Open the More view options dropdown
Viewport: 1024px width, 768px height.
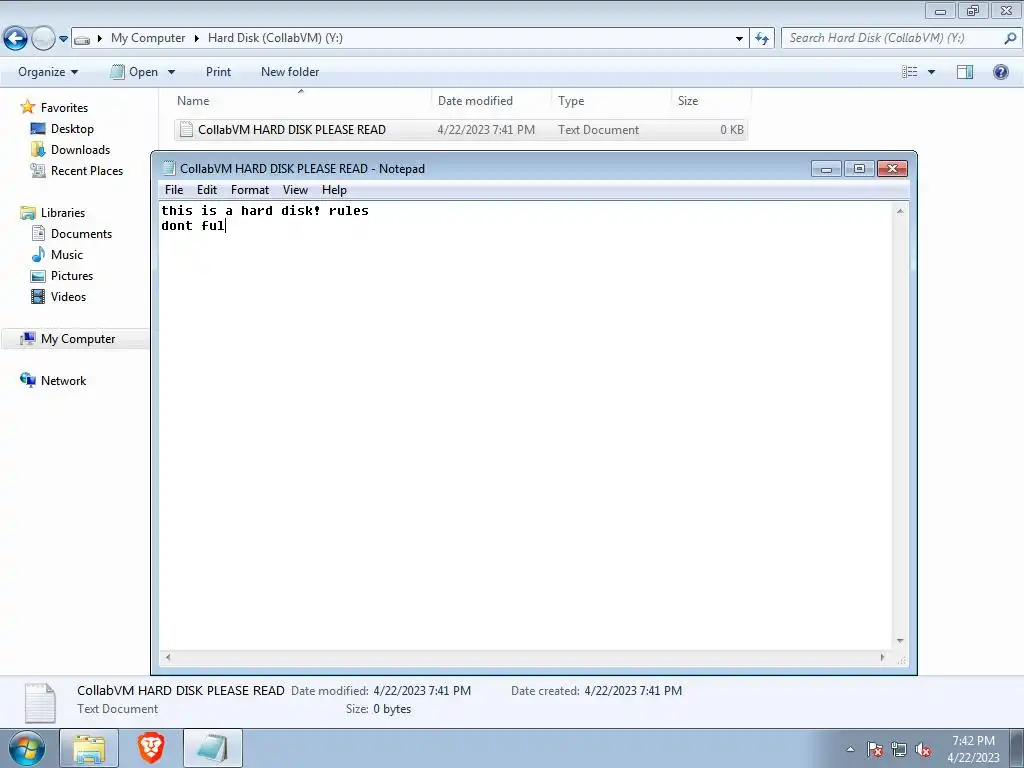(x=931, y=72)
